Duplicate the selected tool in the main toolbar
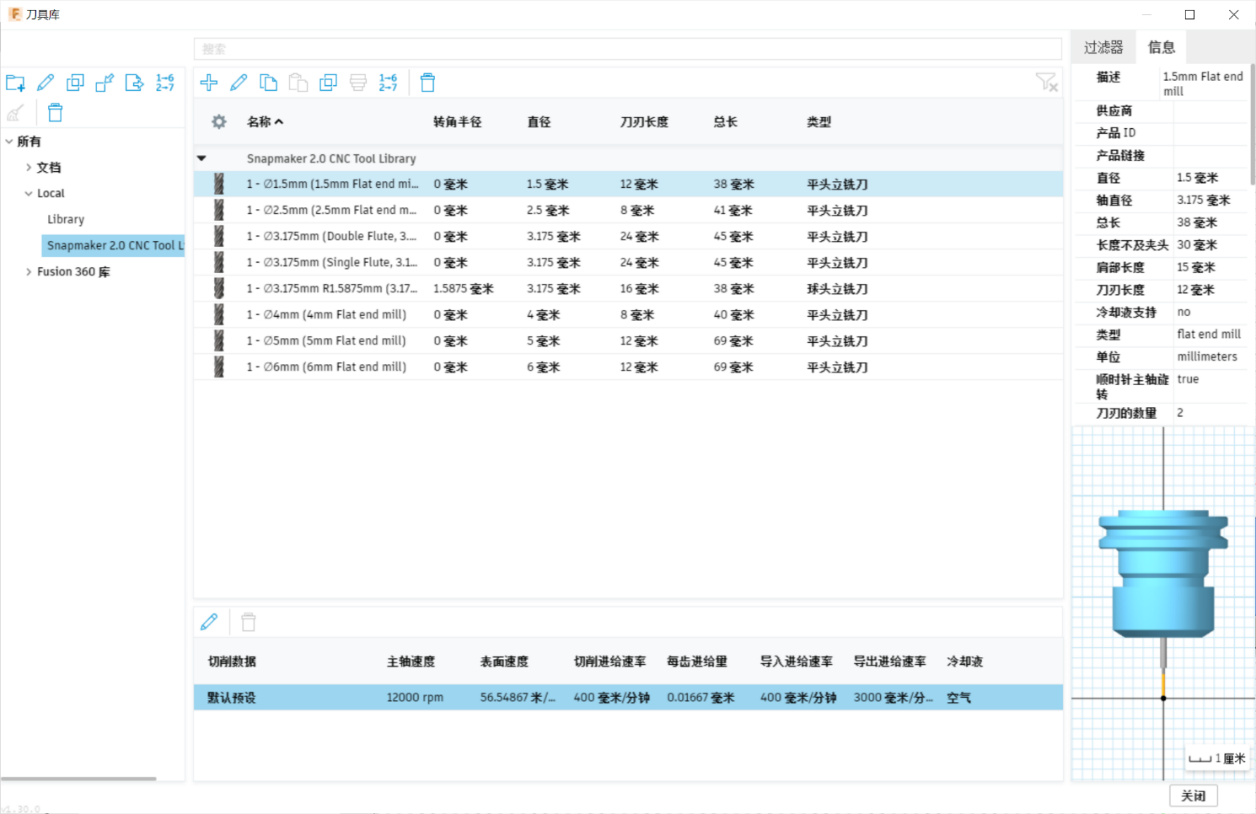Image resolution: width=1256 pixels, height=814 pixels. 328,83
